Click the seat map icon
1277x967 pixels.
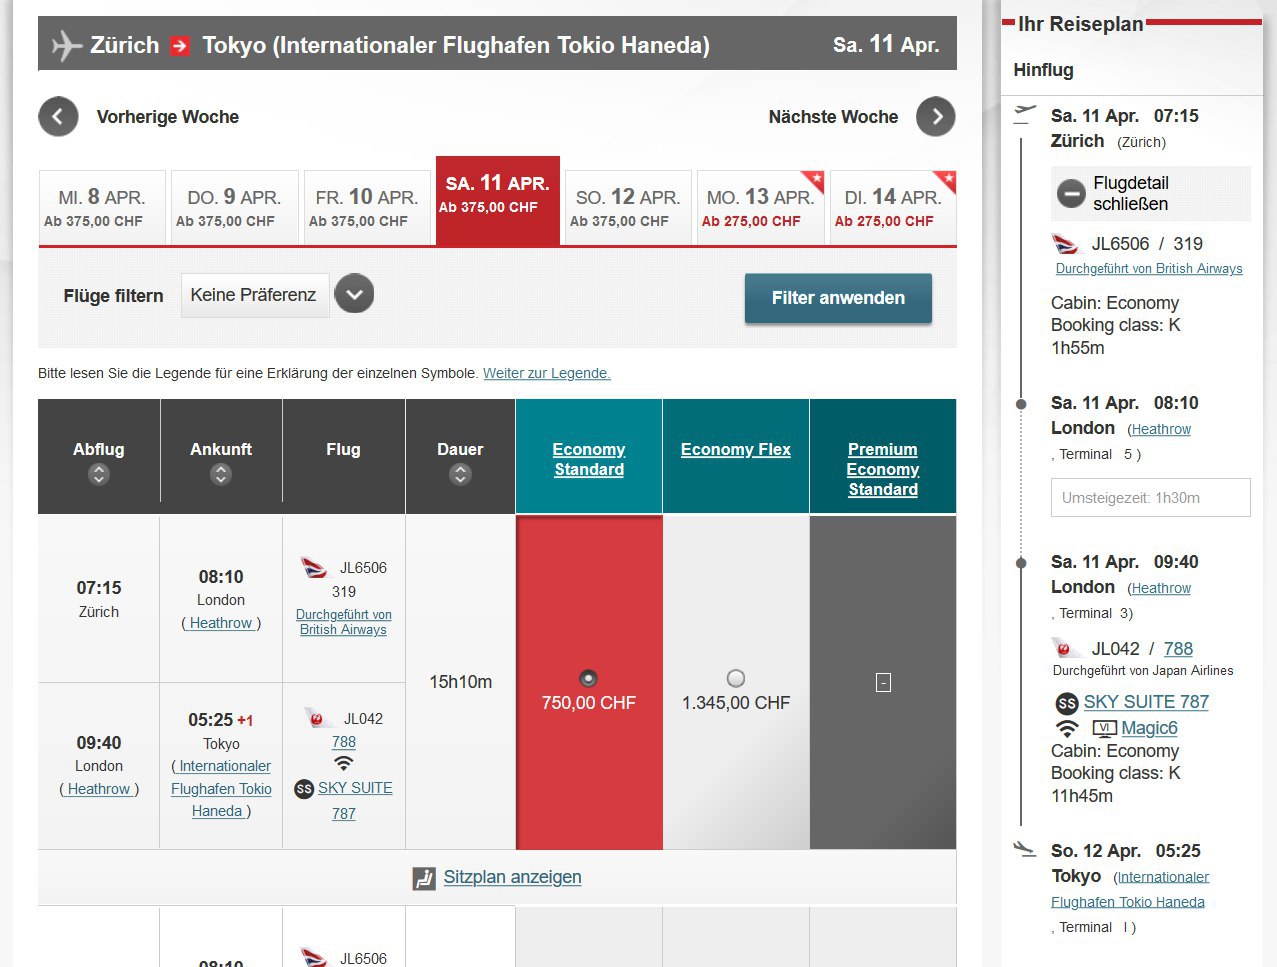pos(424,878)
